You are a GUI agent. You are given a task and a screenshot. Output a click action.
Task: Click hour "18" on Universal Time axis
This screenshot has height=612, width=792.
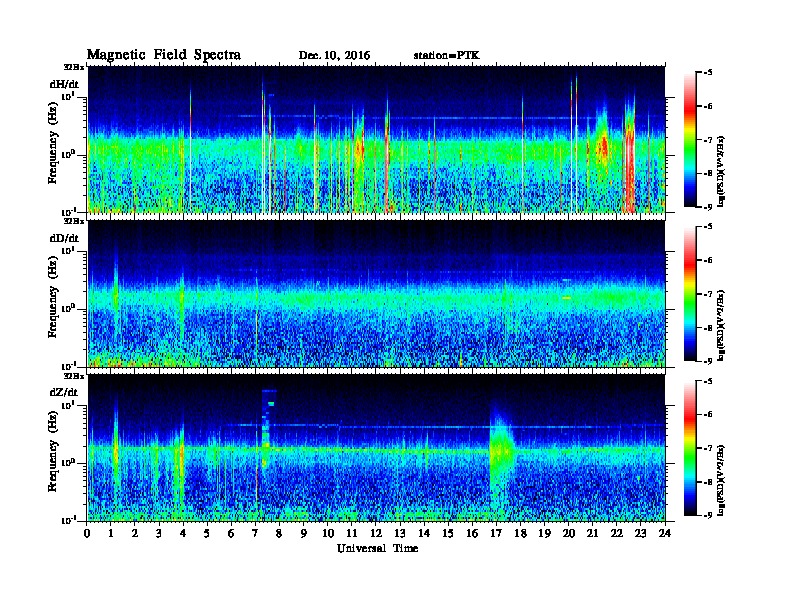click(x=520, y=533)
